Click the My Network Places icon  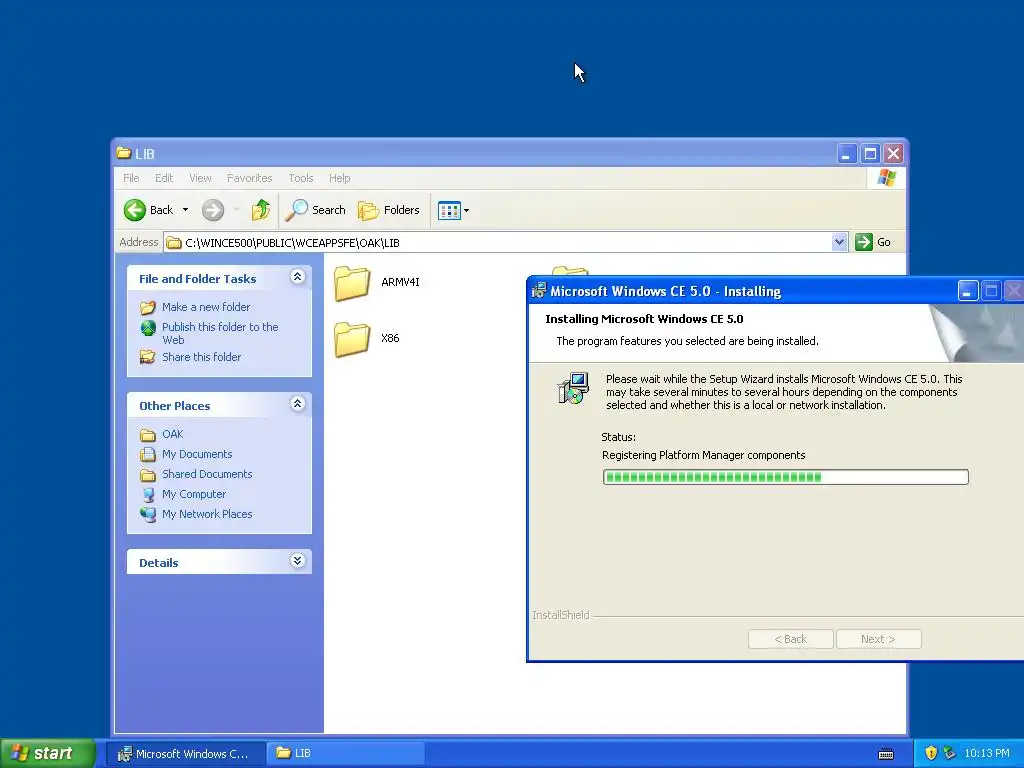pyautogui.click(x=148, y=514)
